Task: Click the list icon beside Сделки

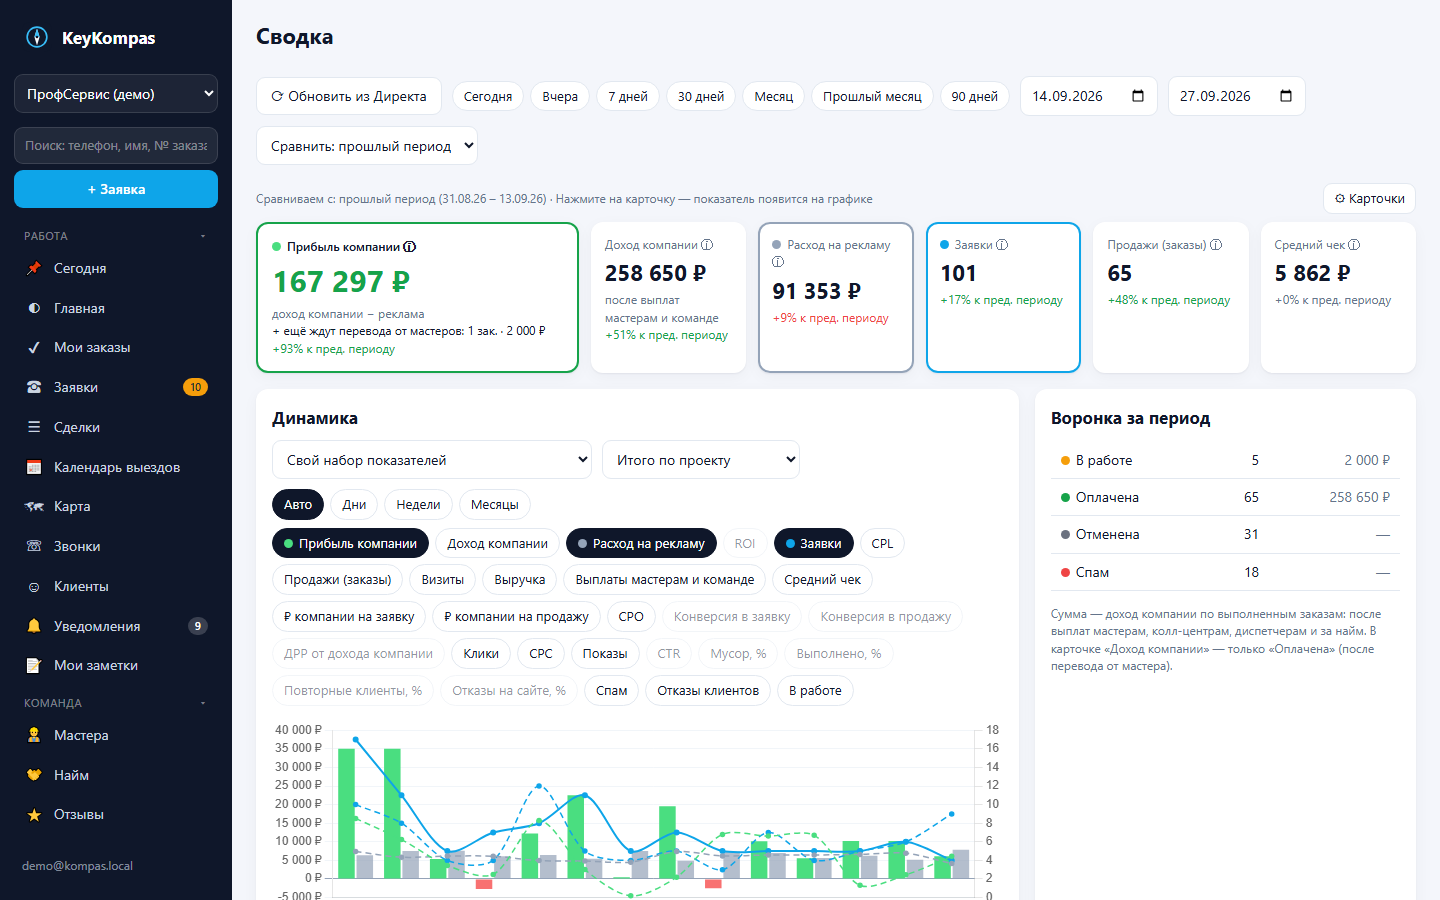Action: [34, 427]
